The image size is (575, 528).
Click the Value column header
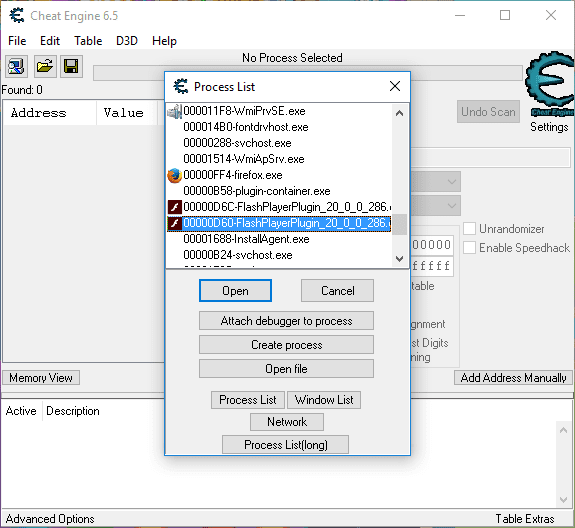[127, 113]
